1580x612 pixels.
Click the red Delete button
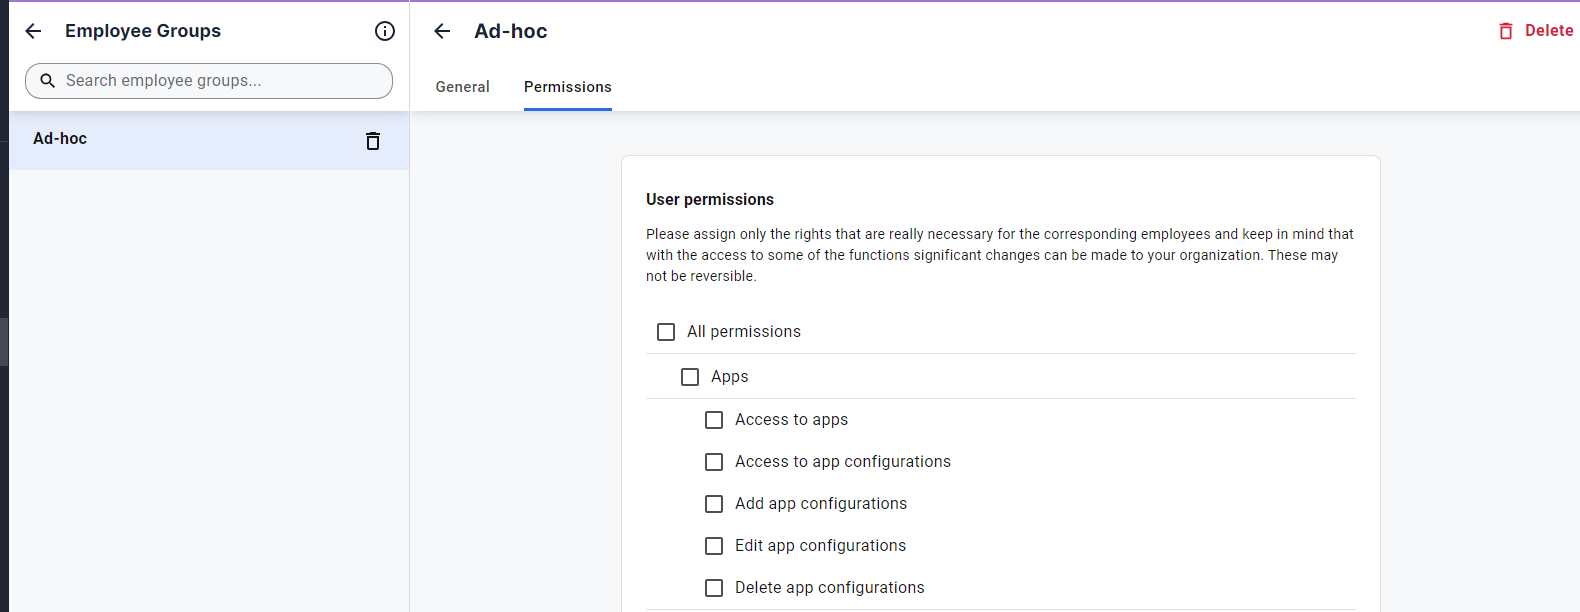click(x=1536, y=31)
